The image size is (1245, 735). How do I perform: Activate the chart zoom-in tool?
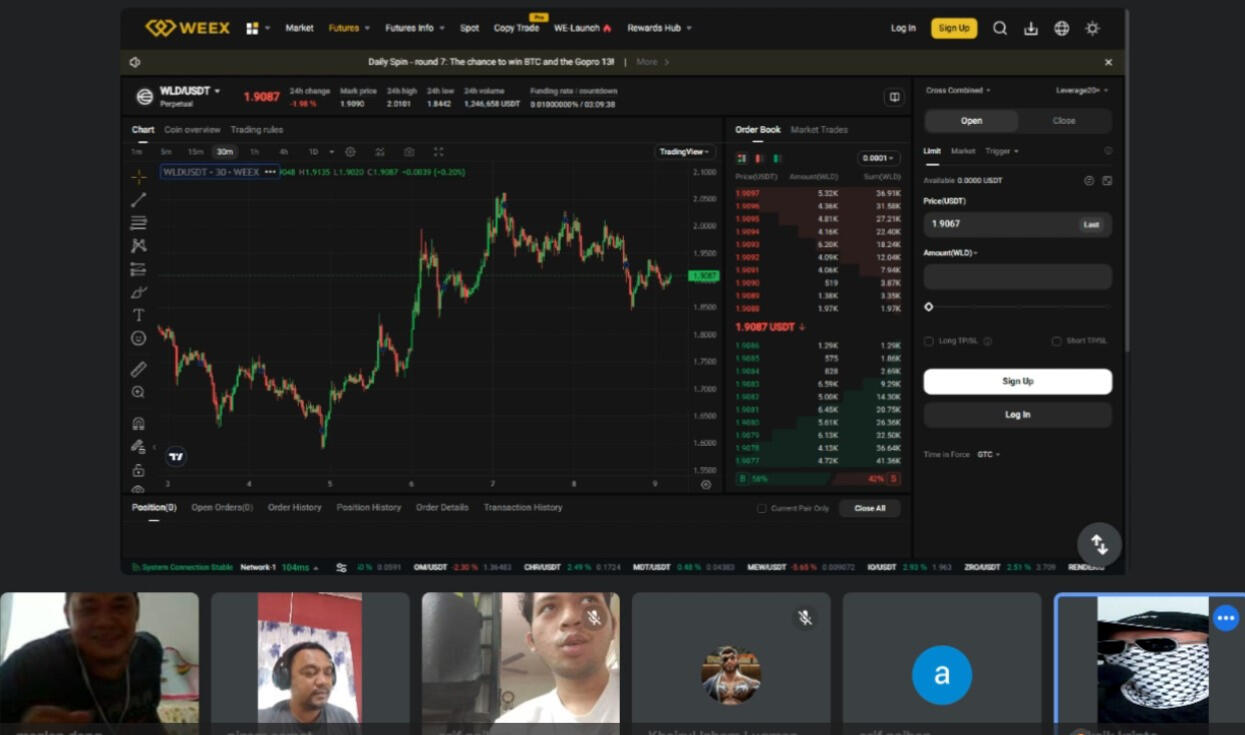(x=138, y=393)
